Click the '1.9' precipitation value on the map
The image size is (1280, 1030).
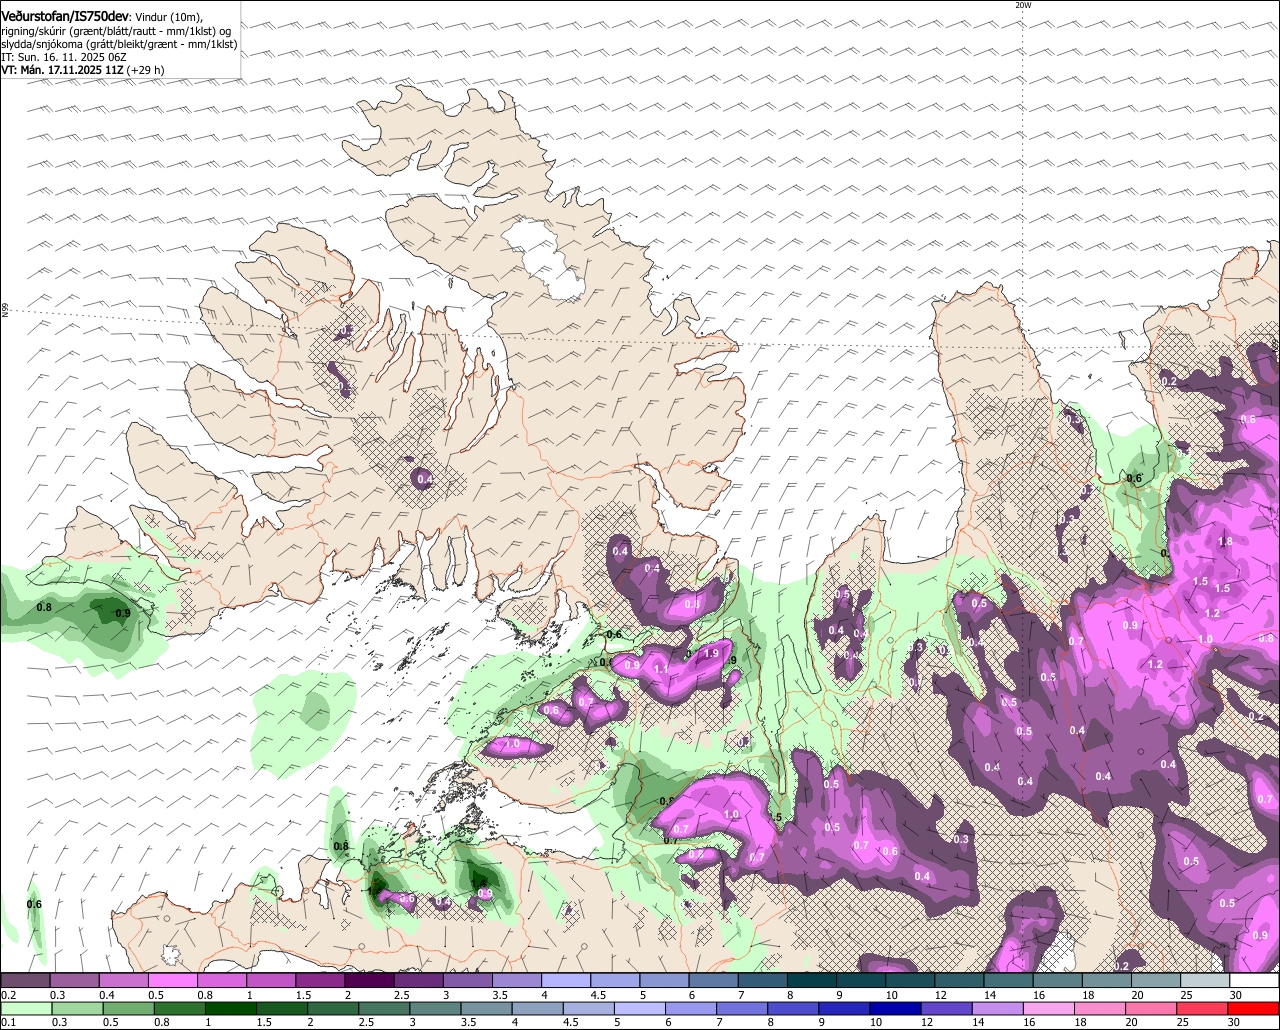click(x=712, y=653)
